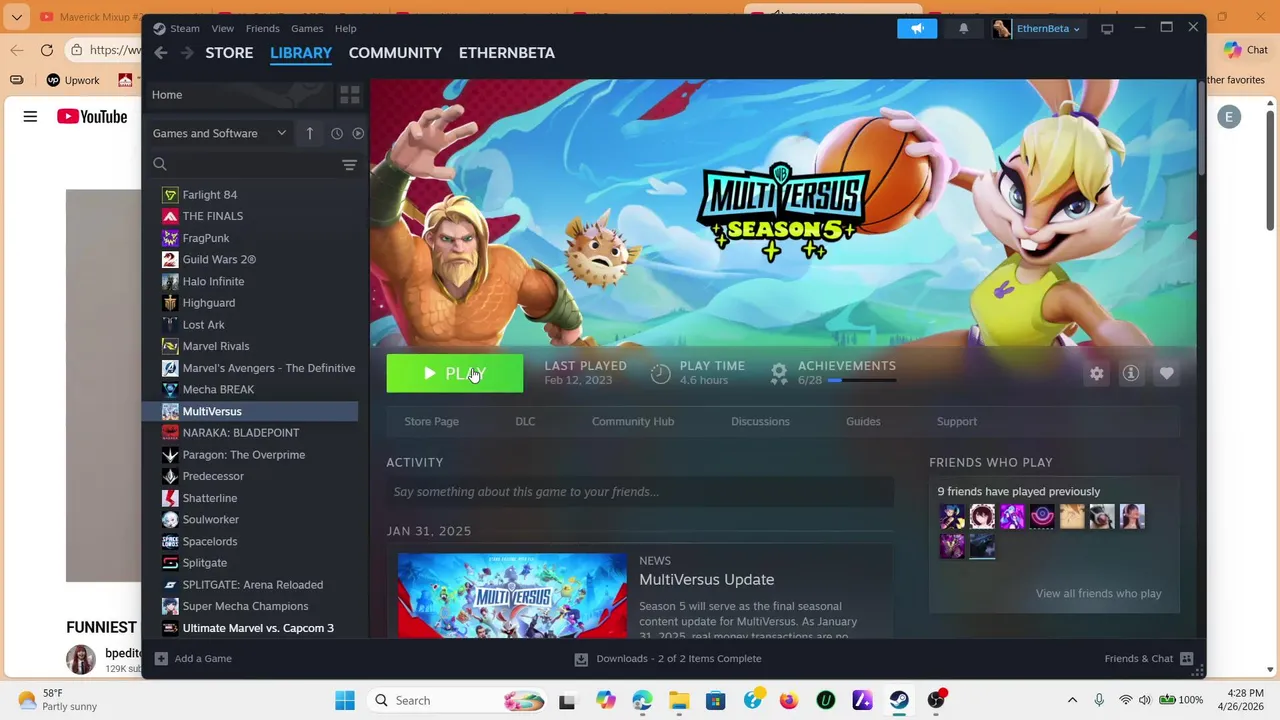Select Marvel Rivals in the library list
Image resolution: width=1280 pixels, height=720 pixels.
(x=216, y=346)
